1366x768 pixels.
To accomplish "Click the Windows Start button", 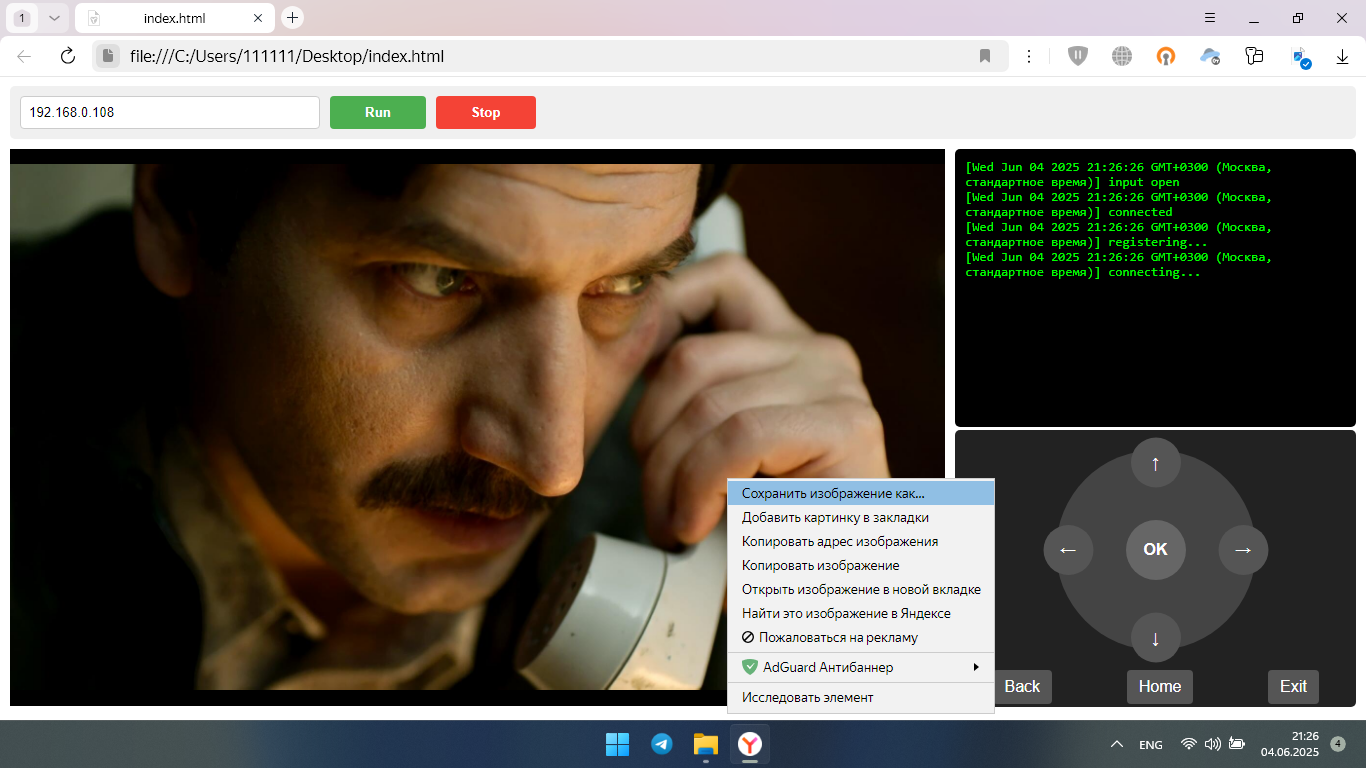I will [617, 744].
